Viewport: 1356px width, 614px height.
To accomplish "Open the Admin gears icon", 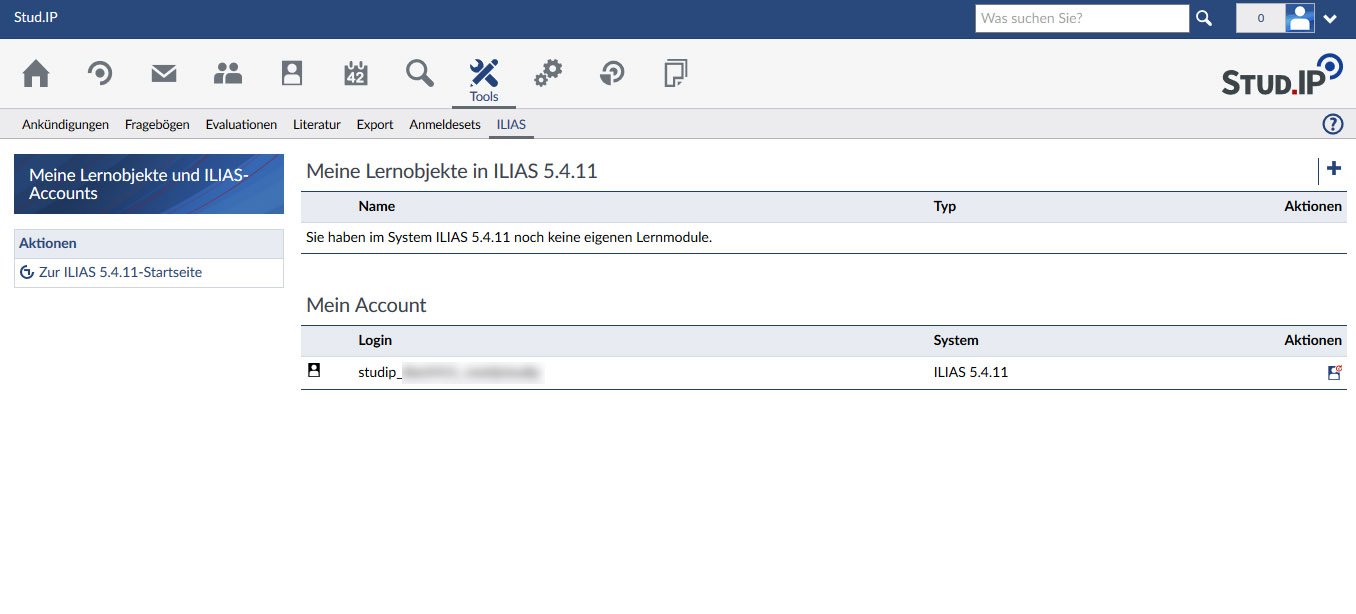I will tap(548, 73).
